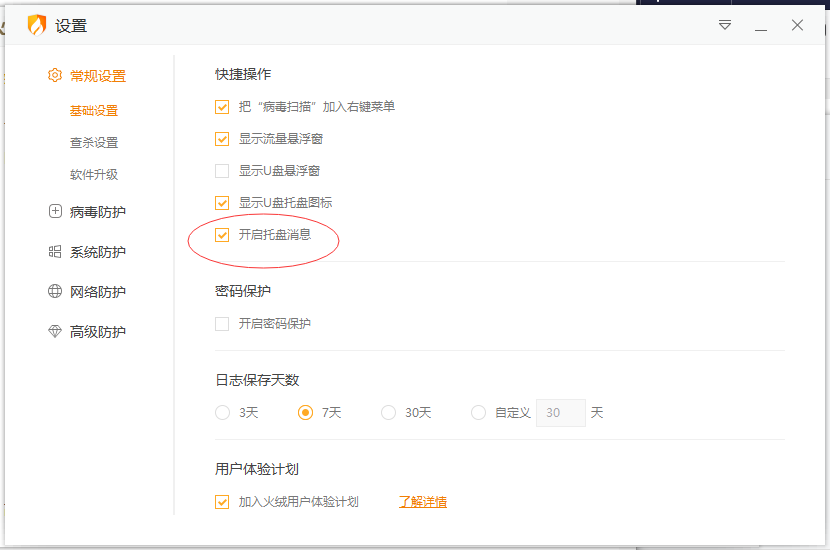This screenshot has height=550, width=830.
Task: Close the 设置 window
Action: (x=797, y=25)
